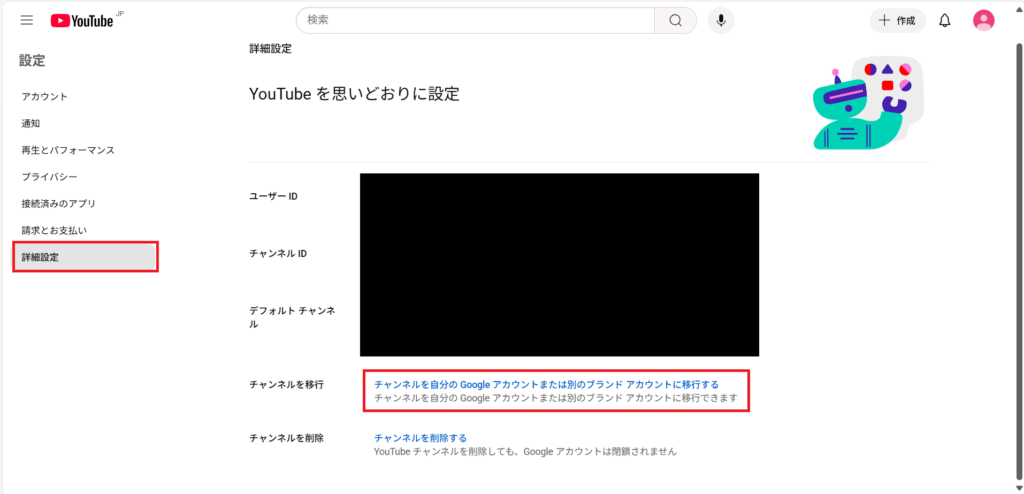Click the 設定 sidebar heading

(32, 61)
